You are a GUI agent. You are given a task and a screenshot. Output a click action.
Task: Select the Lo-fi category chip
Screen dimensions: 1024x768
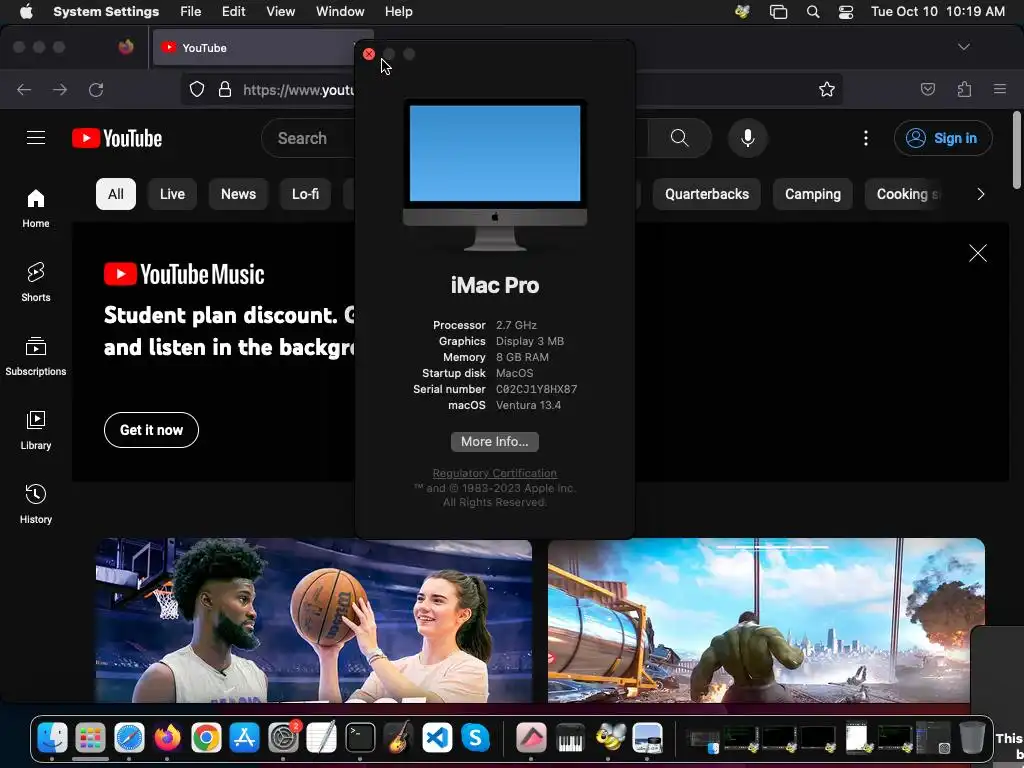tap(305, 194)
